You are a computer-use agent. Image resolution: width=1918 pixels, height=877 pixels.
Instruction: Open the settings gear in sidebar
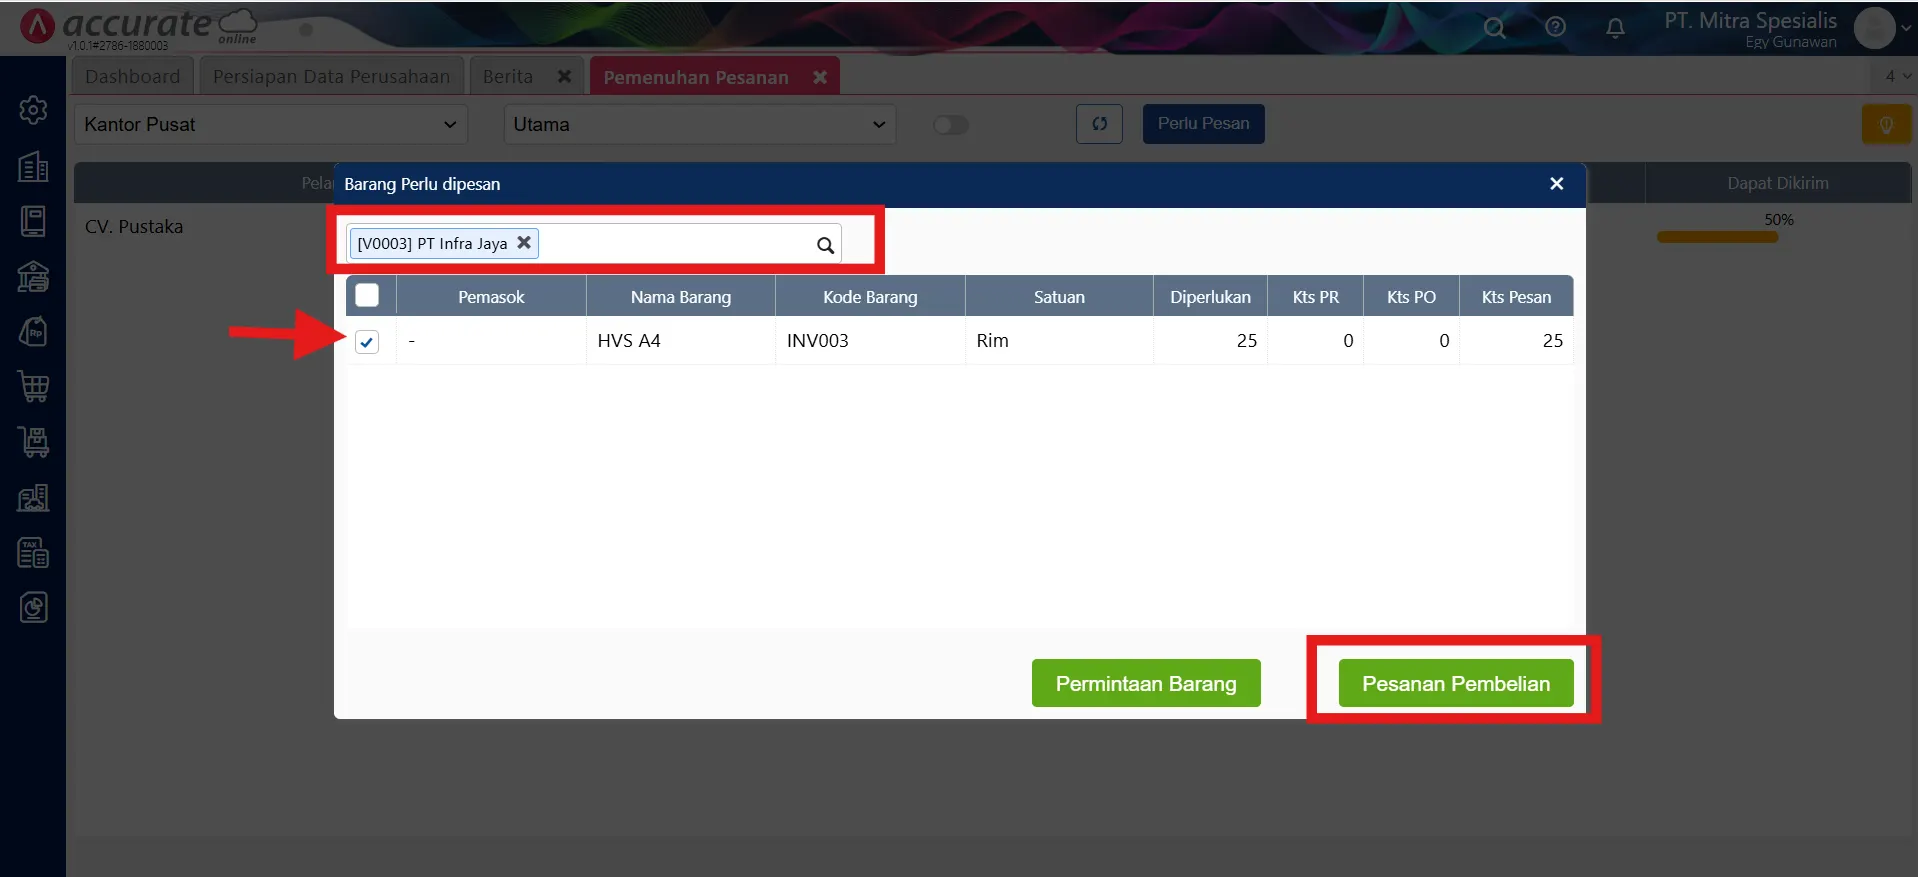[33, 110]
